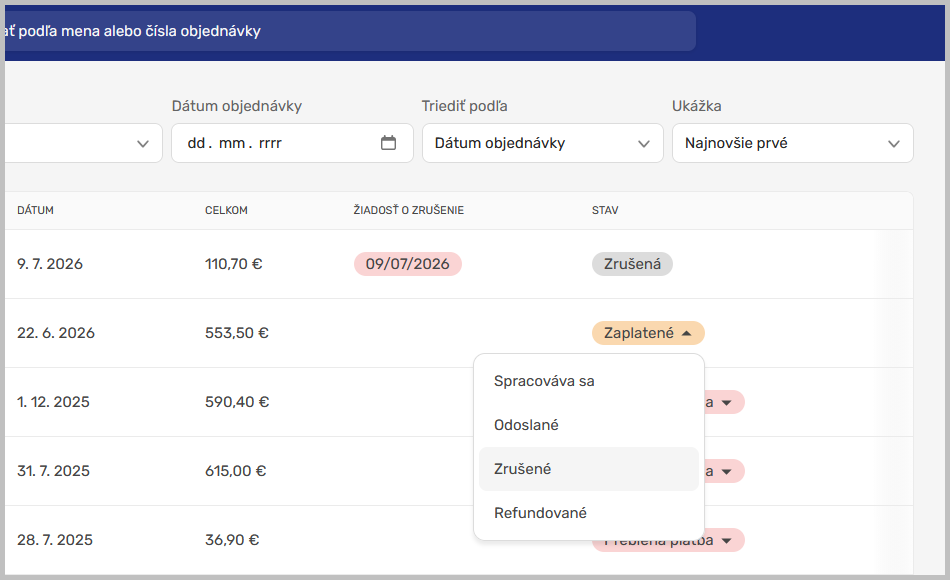Click the ŽIADOSŤ O ZRUŠENIE column header

click(x=408, y=210)
